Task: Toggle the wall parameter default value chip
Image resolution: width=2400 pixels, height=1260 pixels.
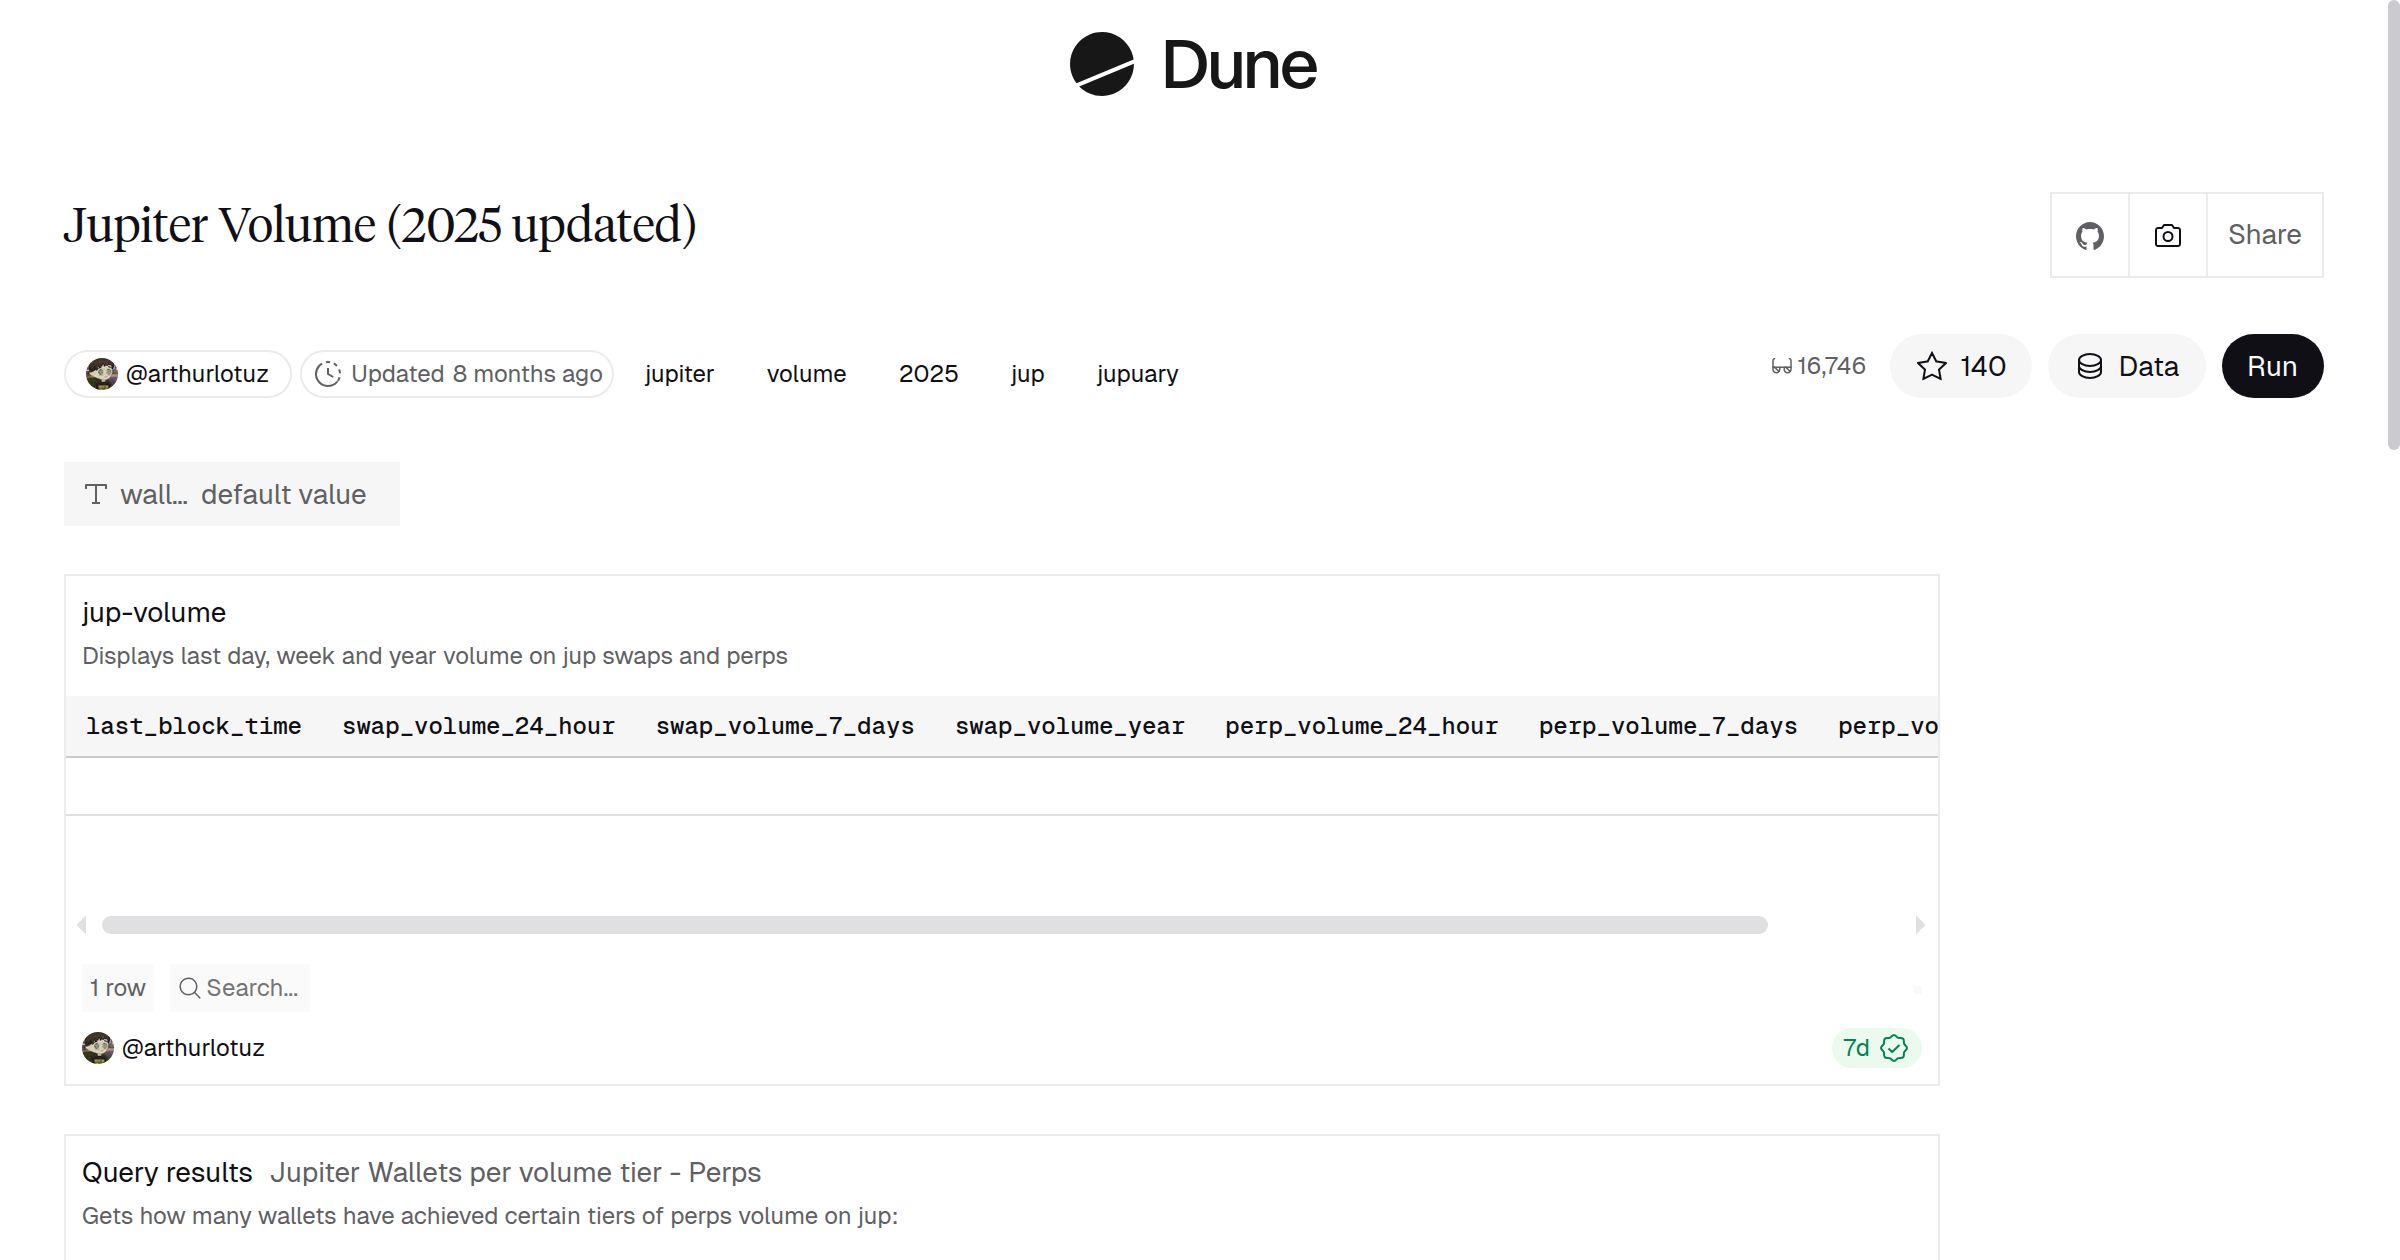Action: pos(231,493)
